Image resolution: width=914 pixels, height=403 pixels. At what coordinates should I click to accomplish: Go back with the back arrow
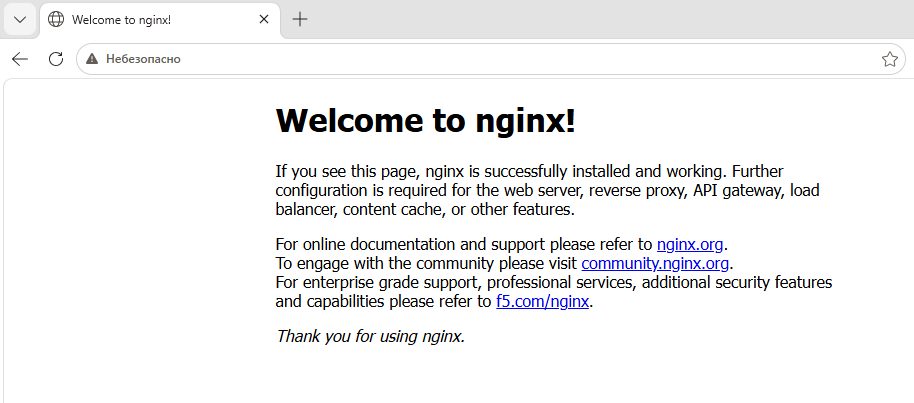[x=20, y=59]
